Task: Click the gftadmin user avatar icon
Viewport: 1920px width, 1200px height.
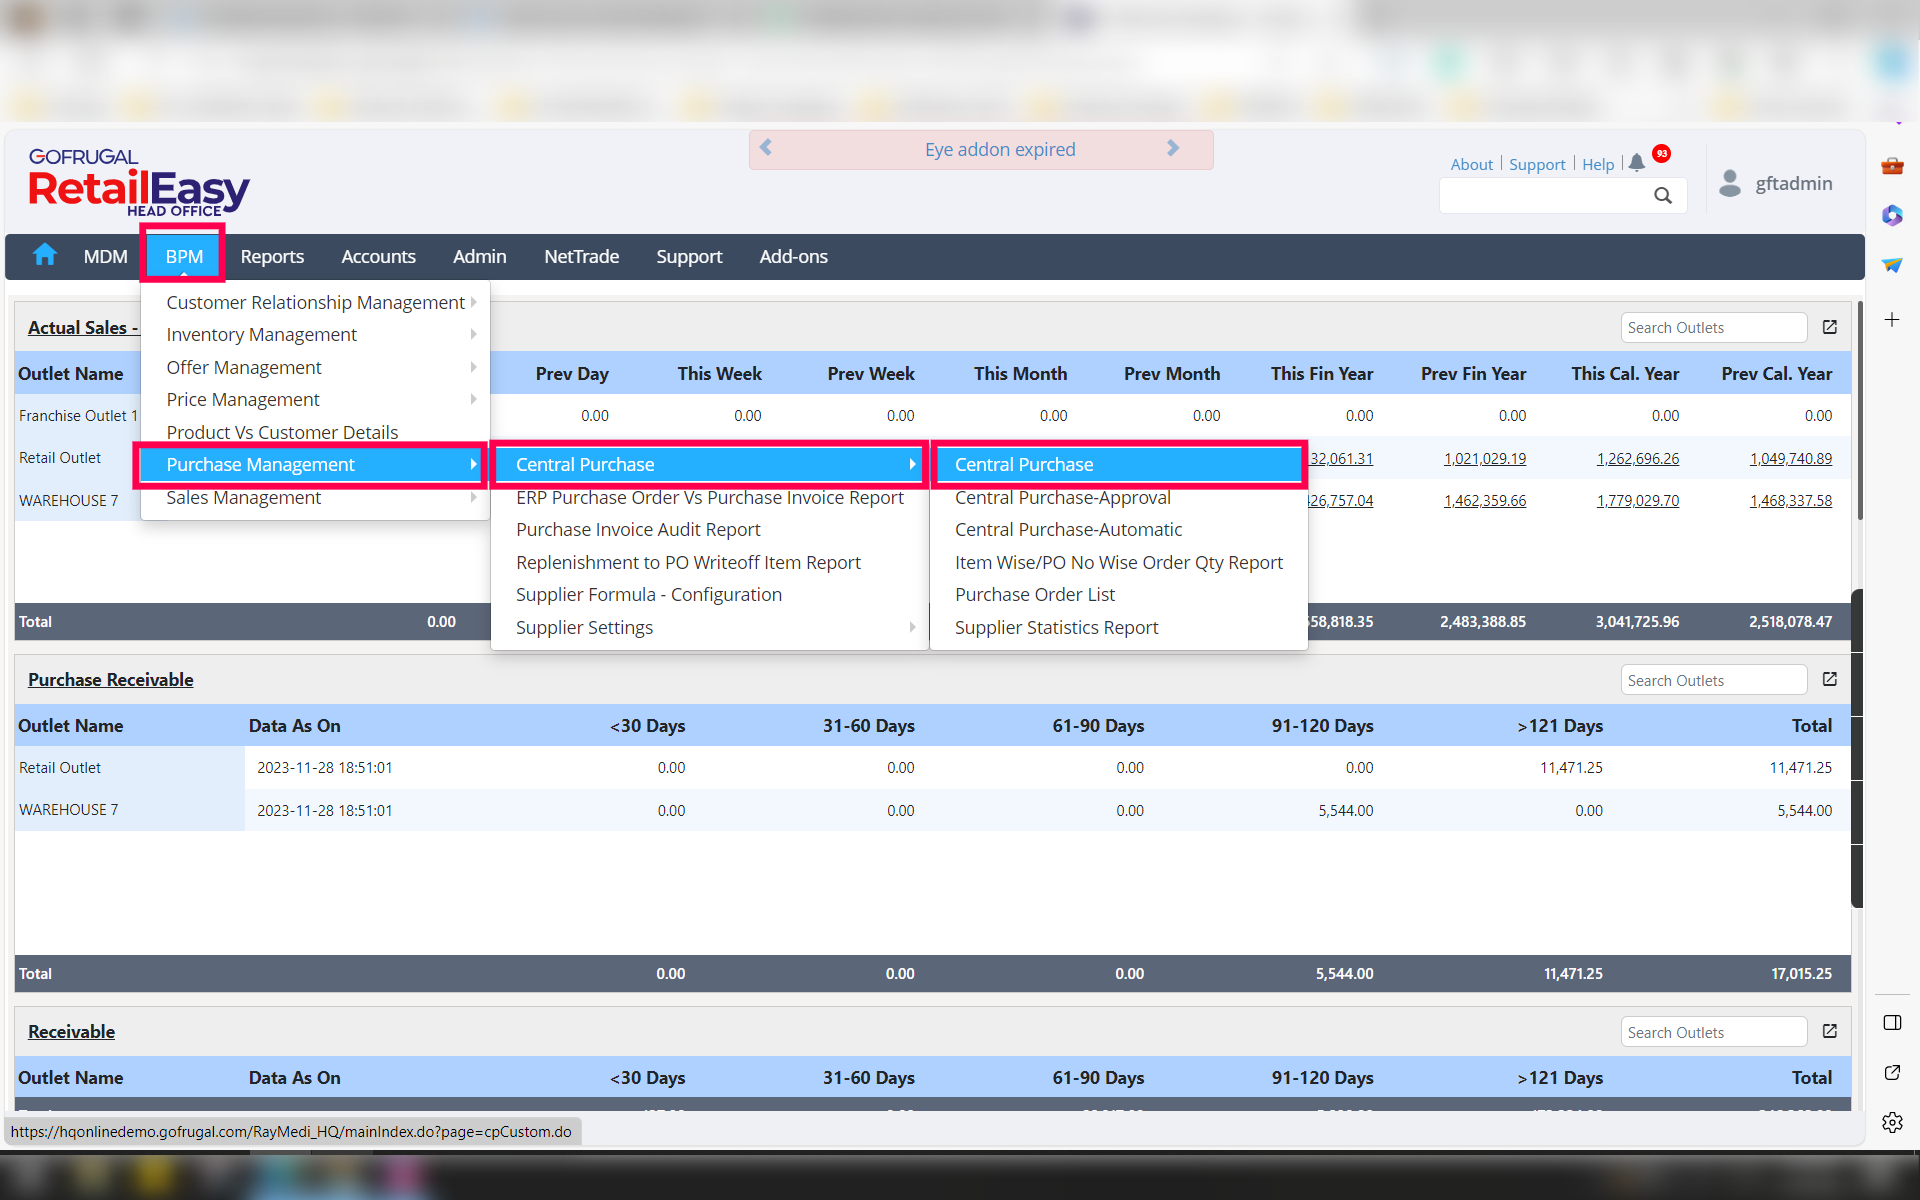Action: (1729, 183)
